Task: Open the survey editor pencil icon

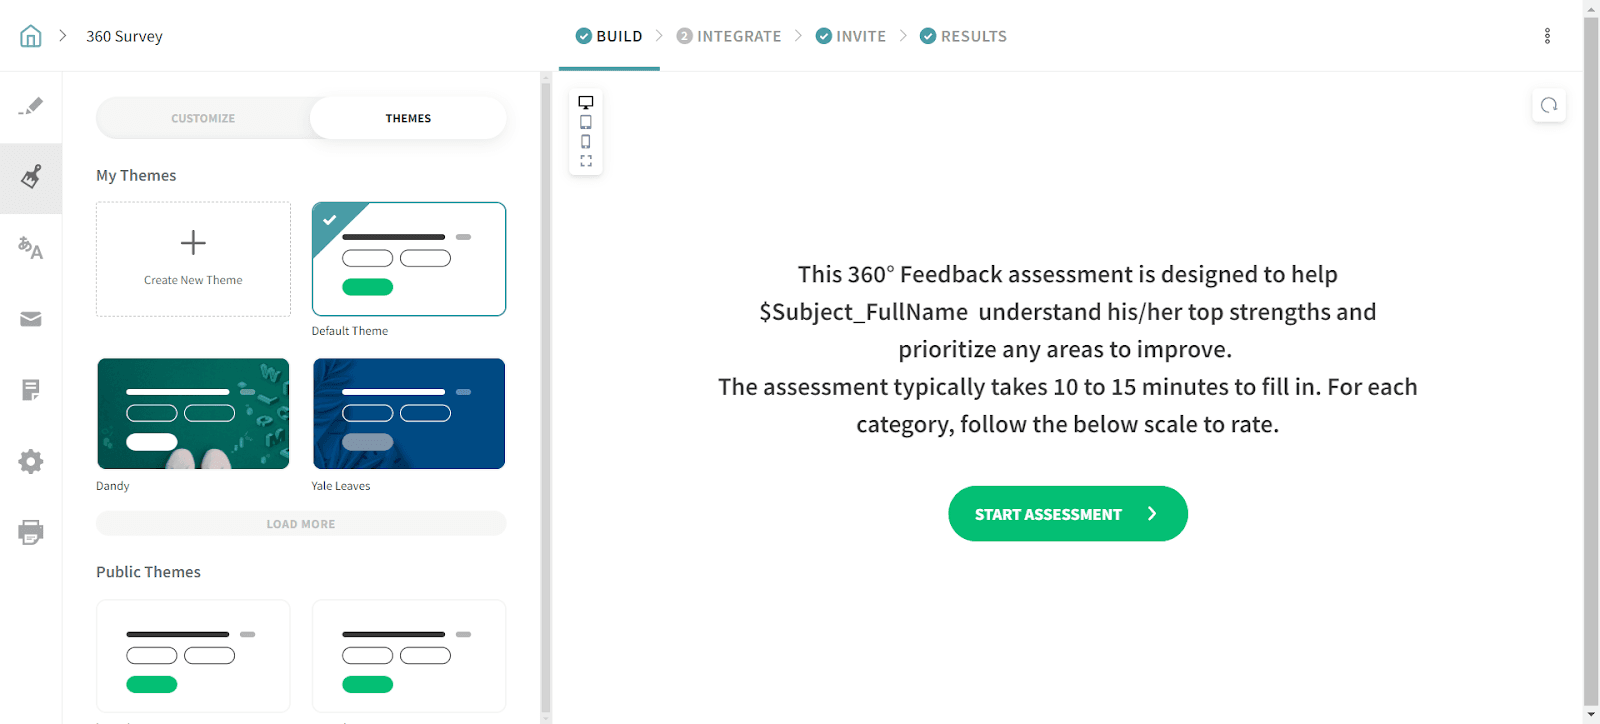Action: click(x=31, y=106)
